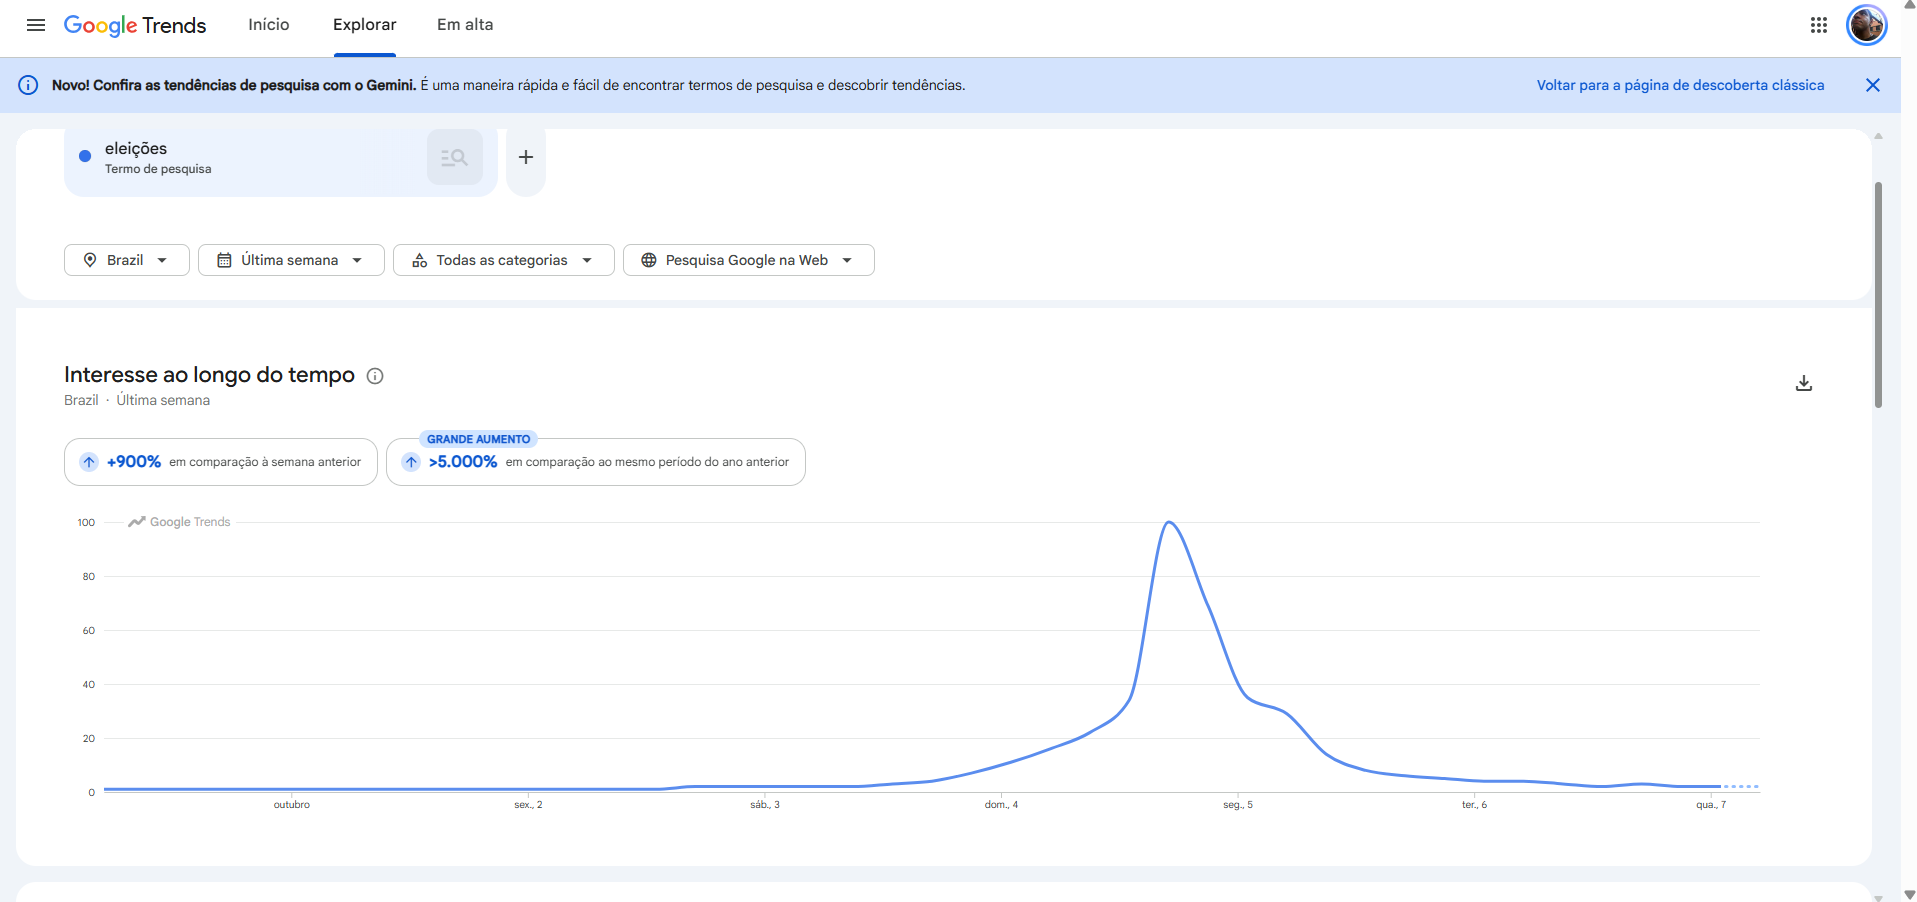Click the >5.000% yearly comparison chip

(596, 462)
